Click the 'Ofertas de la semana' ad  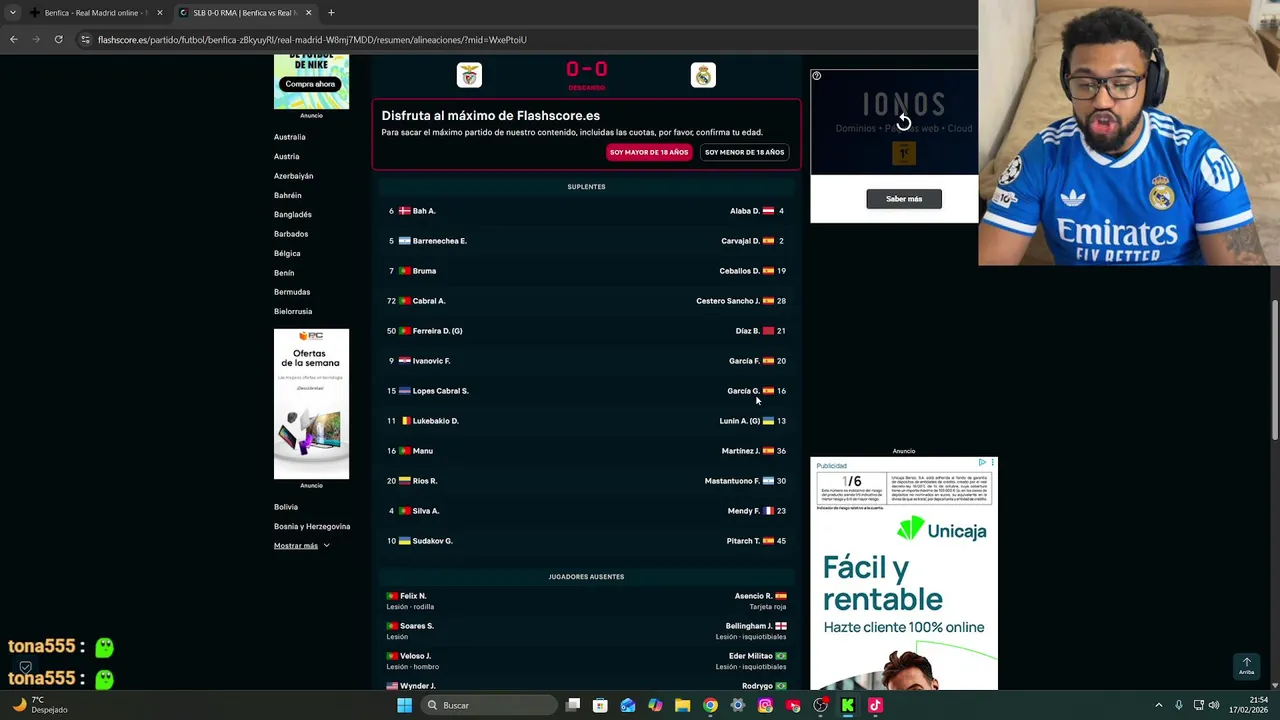pyautogui.click(x=311, y=404)
